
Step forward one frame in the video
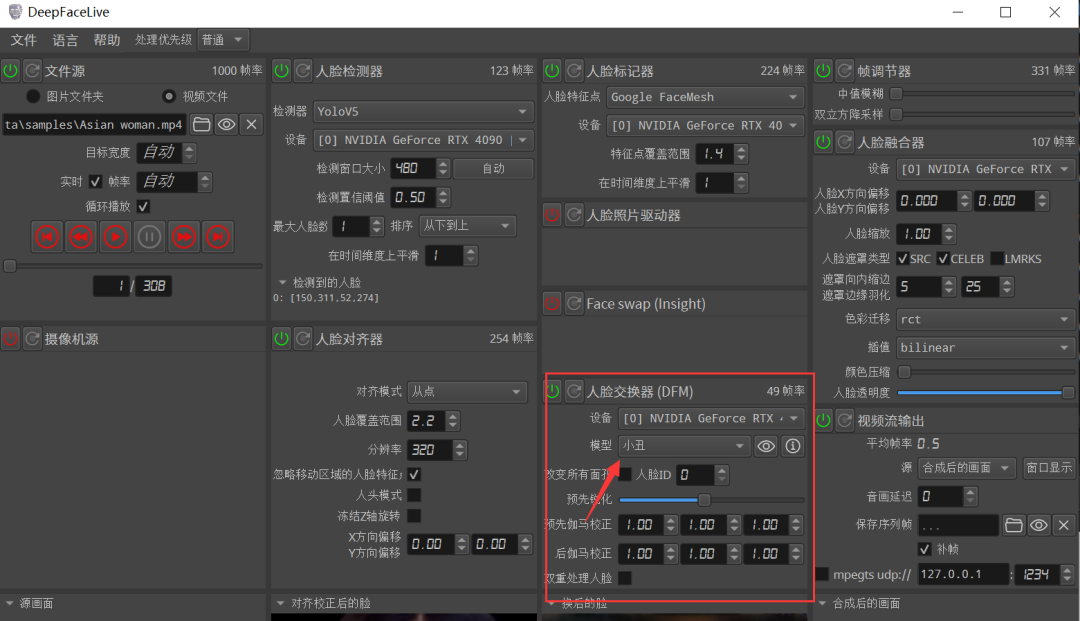point(183,237)
